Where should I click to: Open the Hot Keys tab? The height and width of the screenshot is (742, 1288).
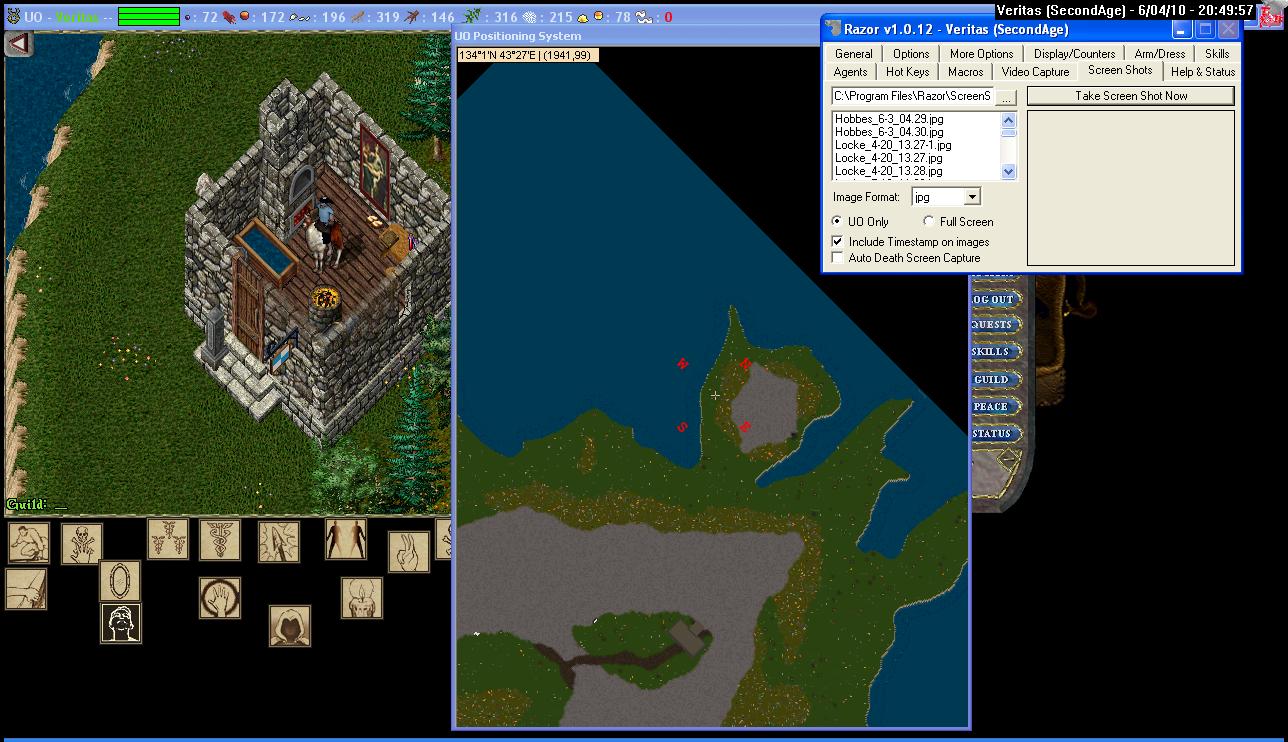(907, 72)
